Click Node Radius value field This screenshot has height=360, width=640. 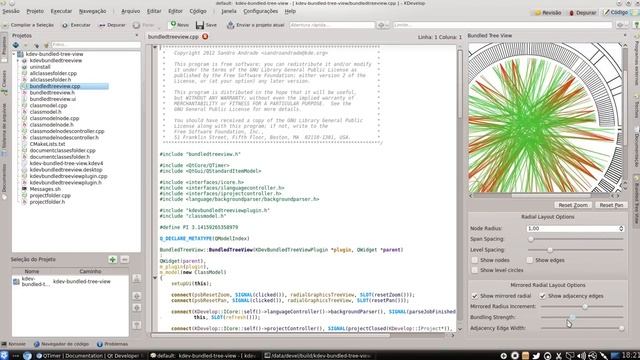(572, 229)
